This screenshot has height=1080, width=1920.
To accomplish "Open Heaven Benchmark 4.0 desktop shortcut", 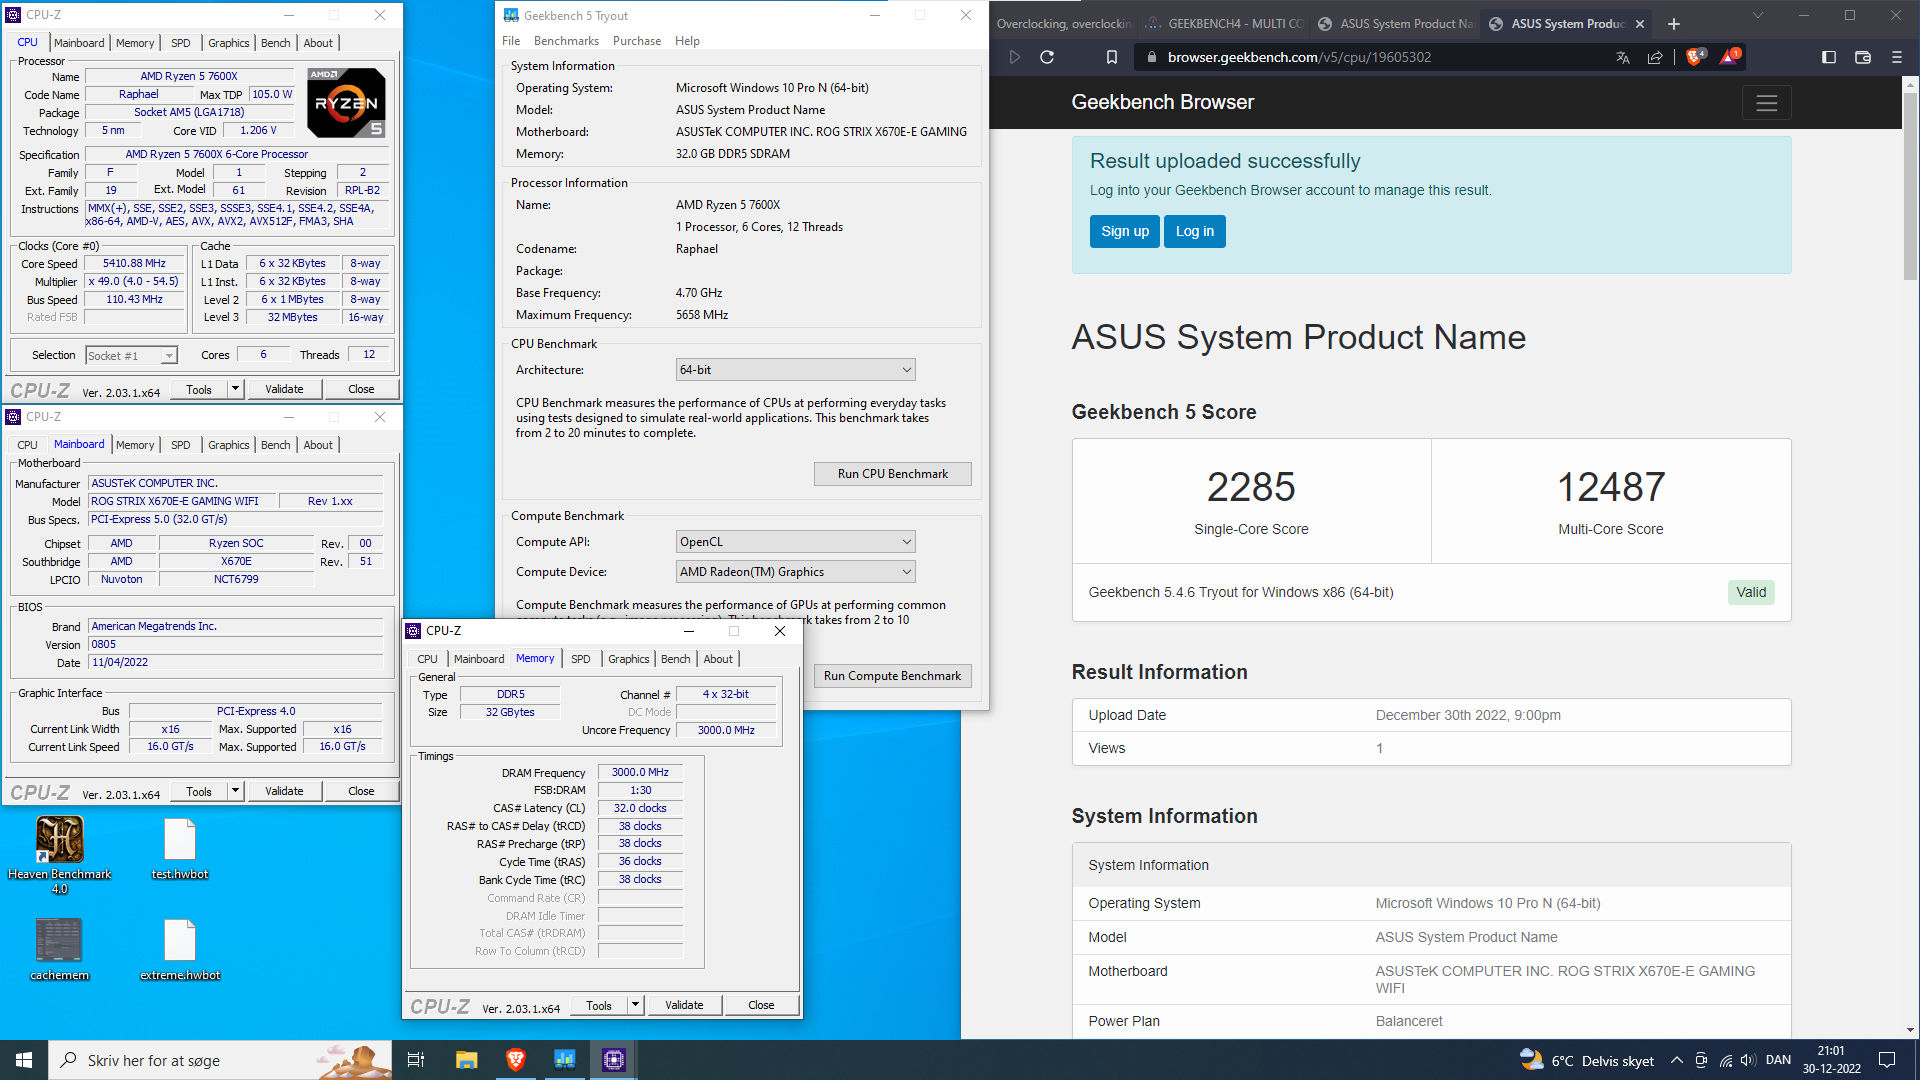I will click(x=60, y=854).
